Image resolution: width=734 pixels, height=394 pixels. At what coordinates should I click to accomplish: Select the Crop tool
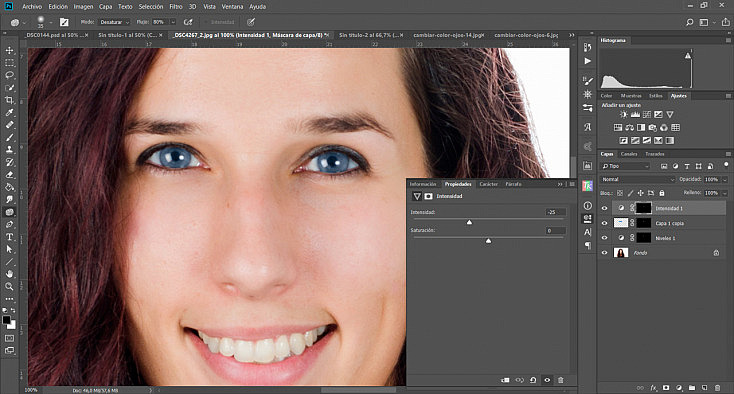tap(9, 100)
